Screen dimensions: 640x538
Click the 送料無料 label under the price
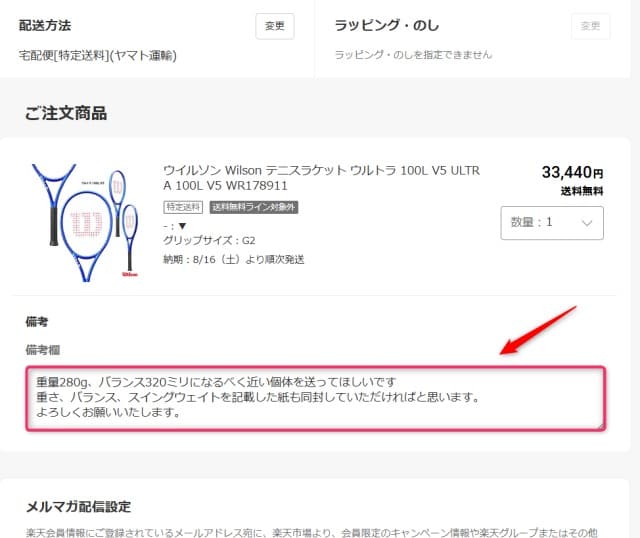582,191
